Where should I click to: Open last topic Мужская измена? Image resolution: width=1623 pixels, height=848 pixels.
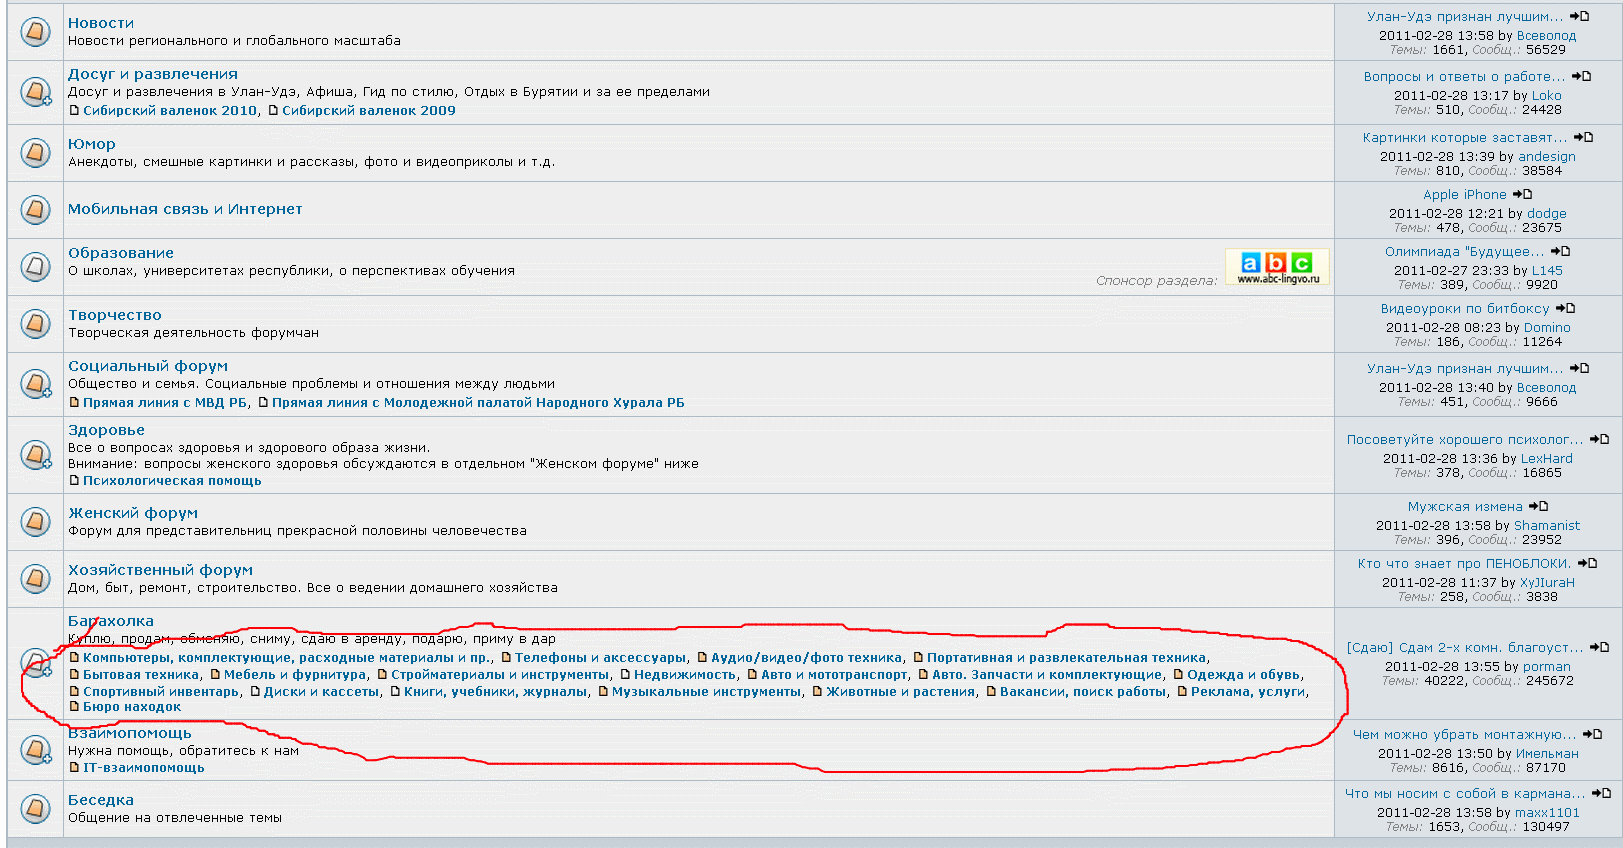click(1465, 507)
